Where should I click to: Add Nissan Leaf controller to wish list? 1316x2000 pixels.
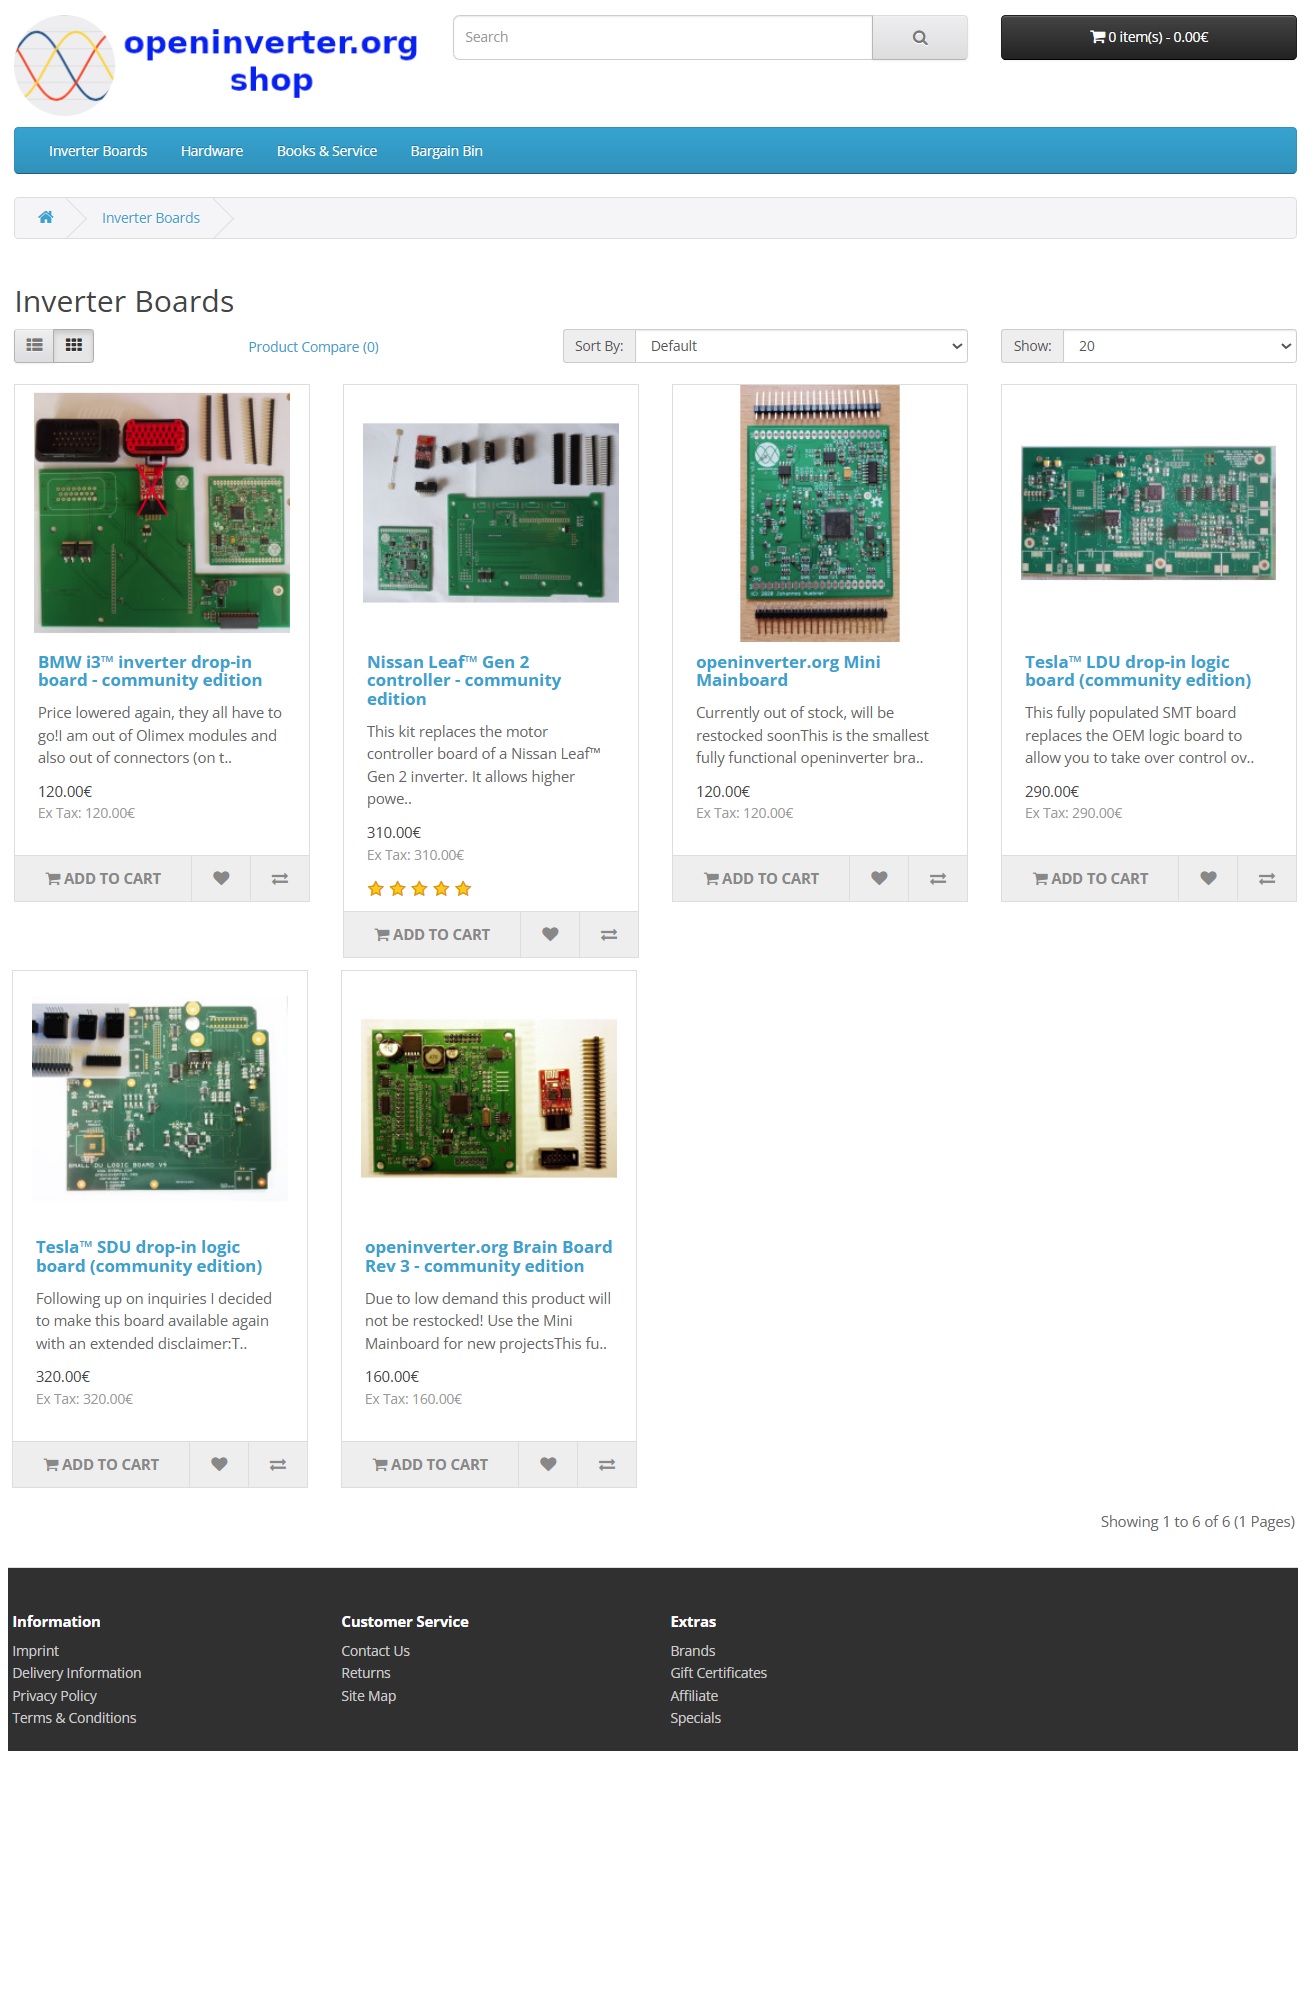pos(550,935)
